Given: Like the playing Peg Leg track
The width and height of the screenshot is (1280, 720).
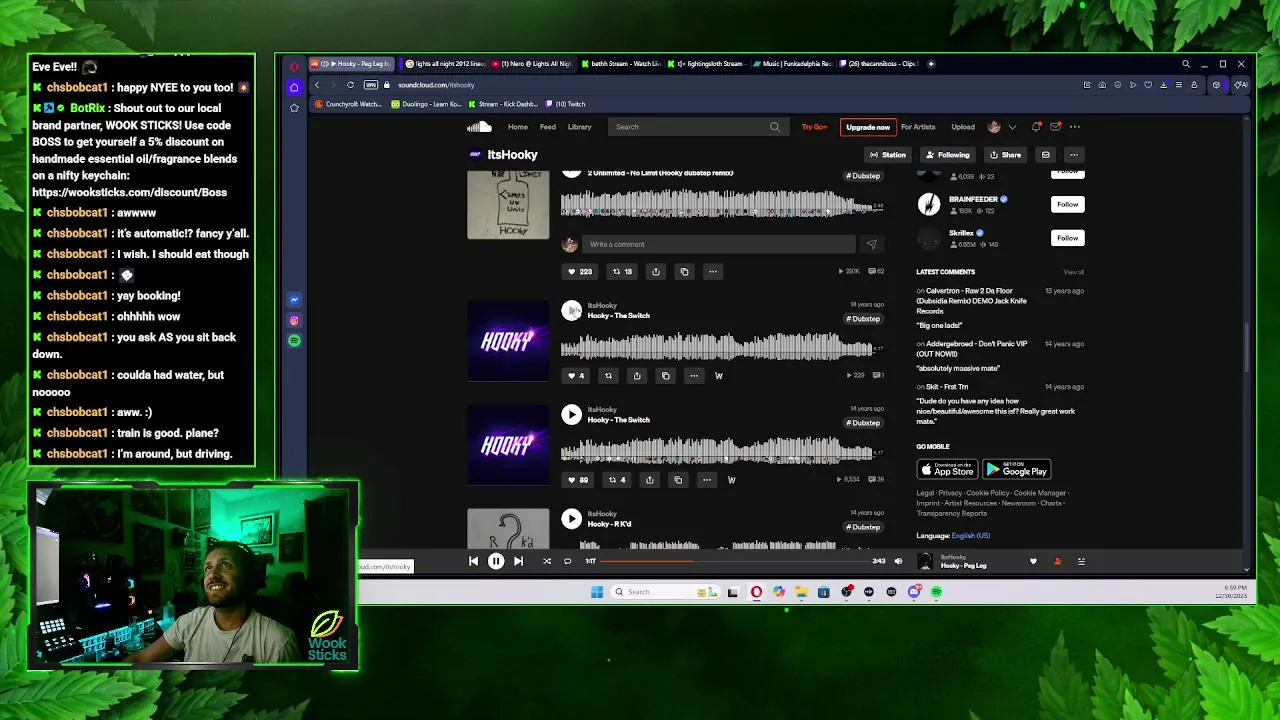Looking at the screenshot, I should 1033,562.
